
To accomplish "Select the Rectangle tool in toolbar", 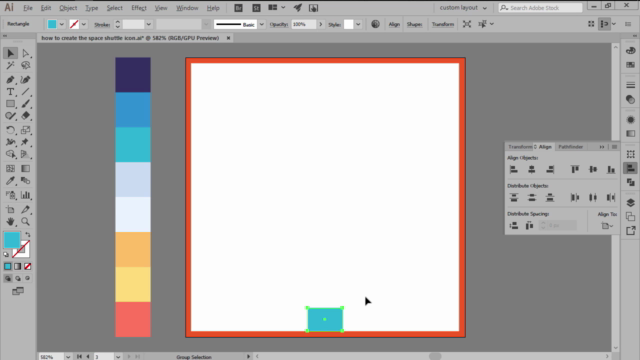I will (x=10, y=104).
